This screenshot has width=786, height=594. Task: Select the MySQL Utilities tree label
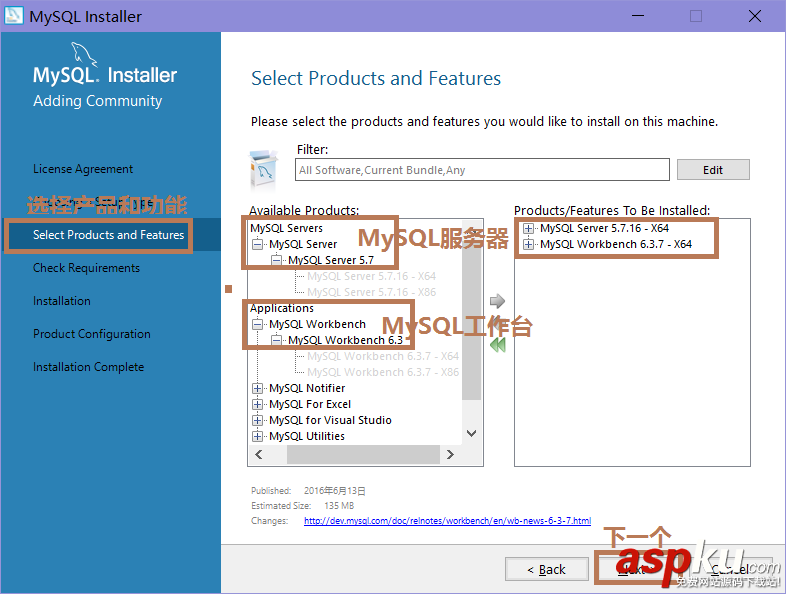click(307, 437)
